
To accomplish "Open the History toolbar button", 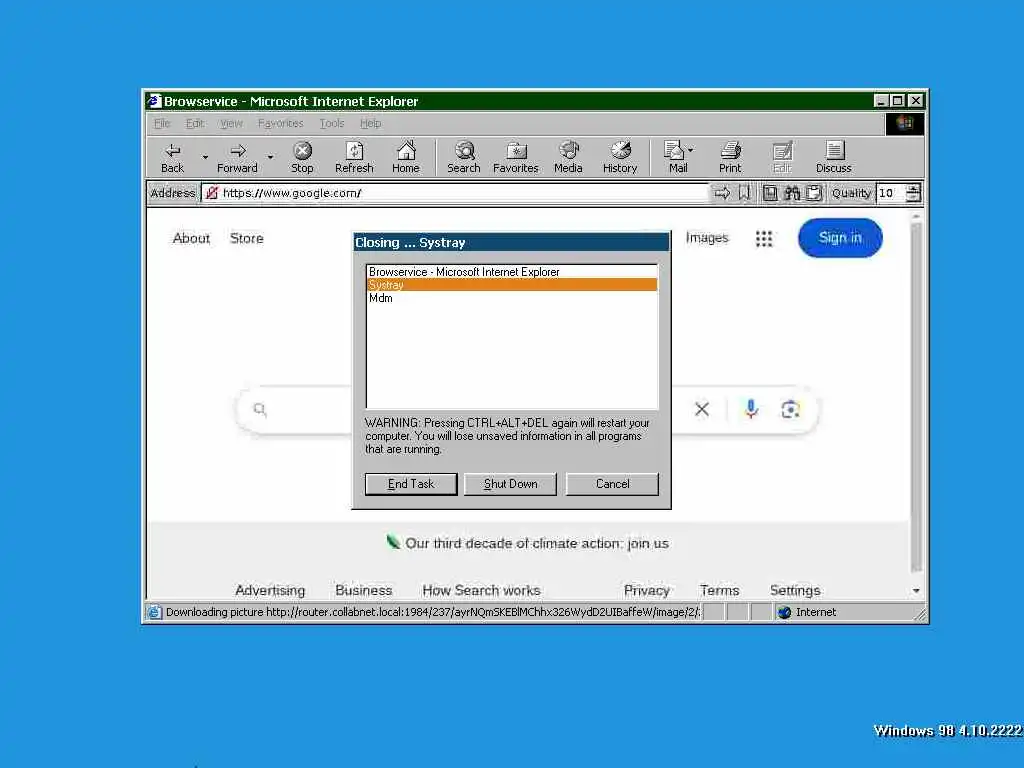I will tap(620, 158).
